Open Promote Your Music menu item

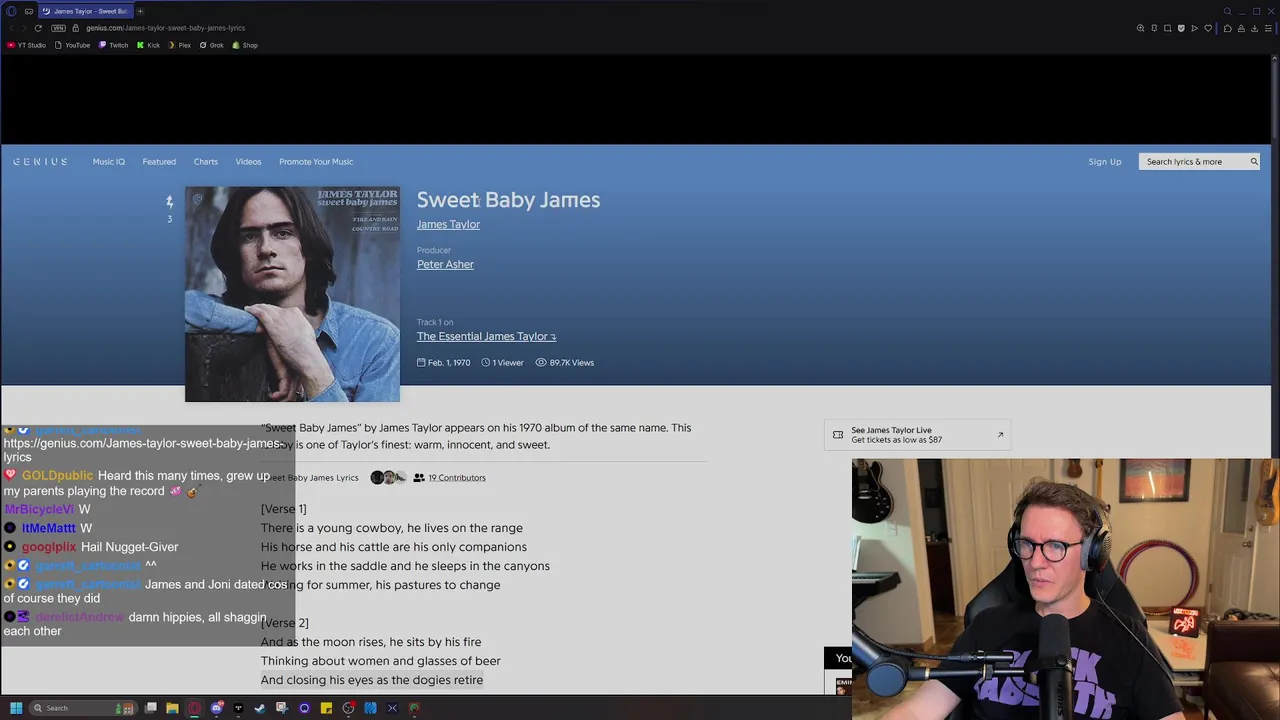tap(316, 161)
